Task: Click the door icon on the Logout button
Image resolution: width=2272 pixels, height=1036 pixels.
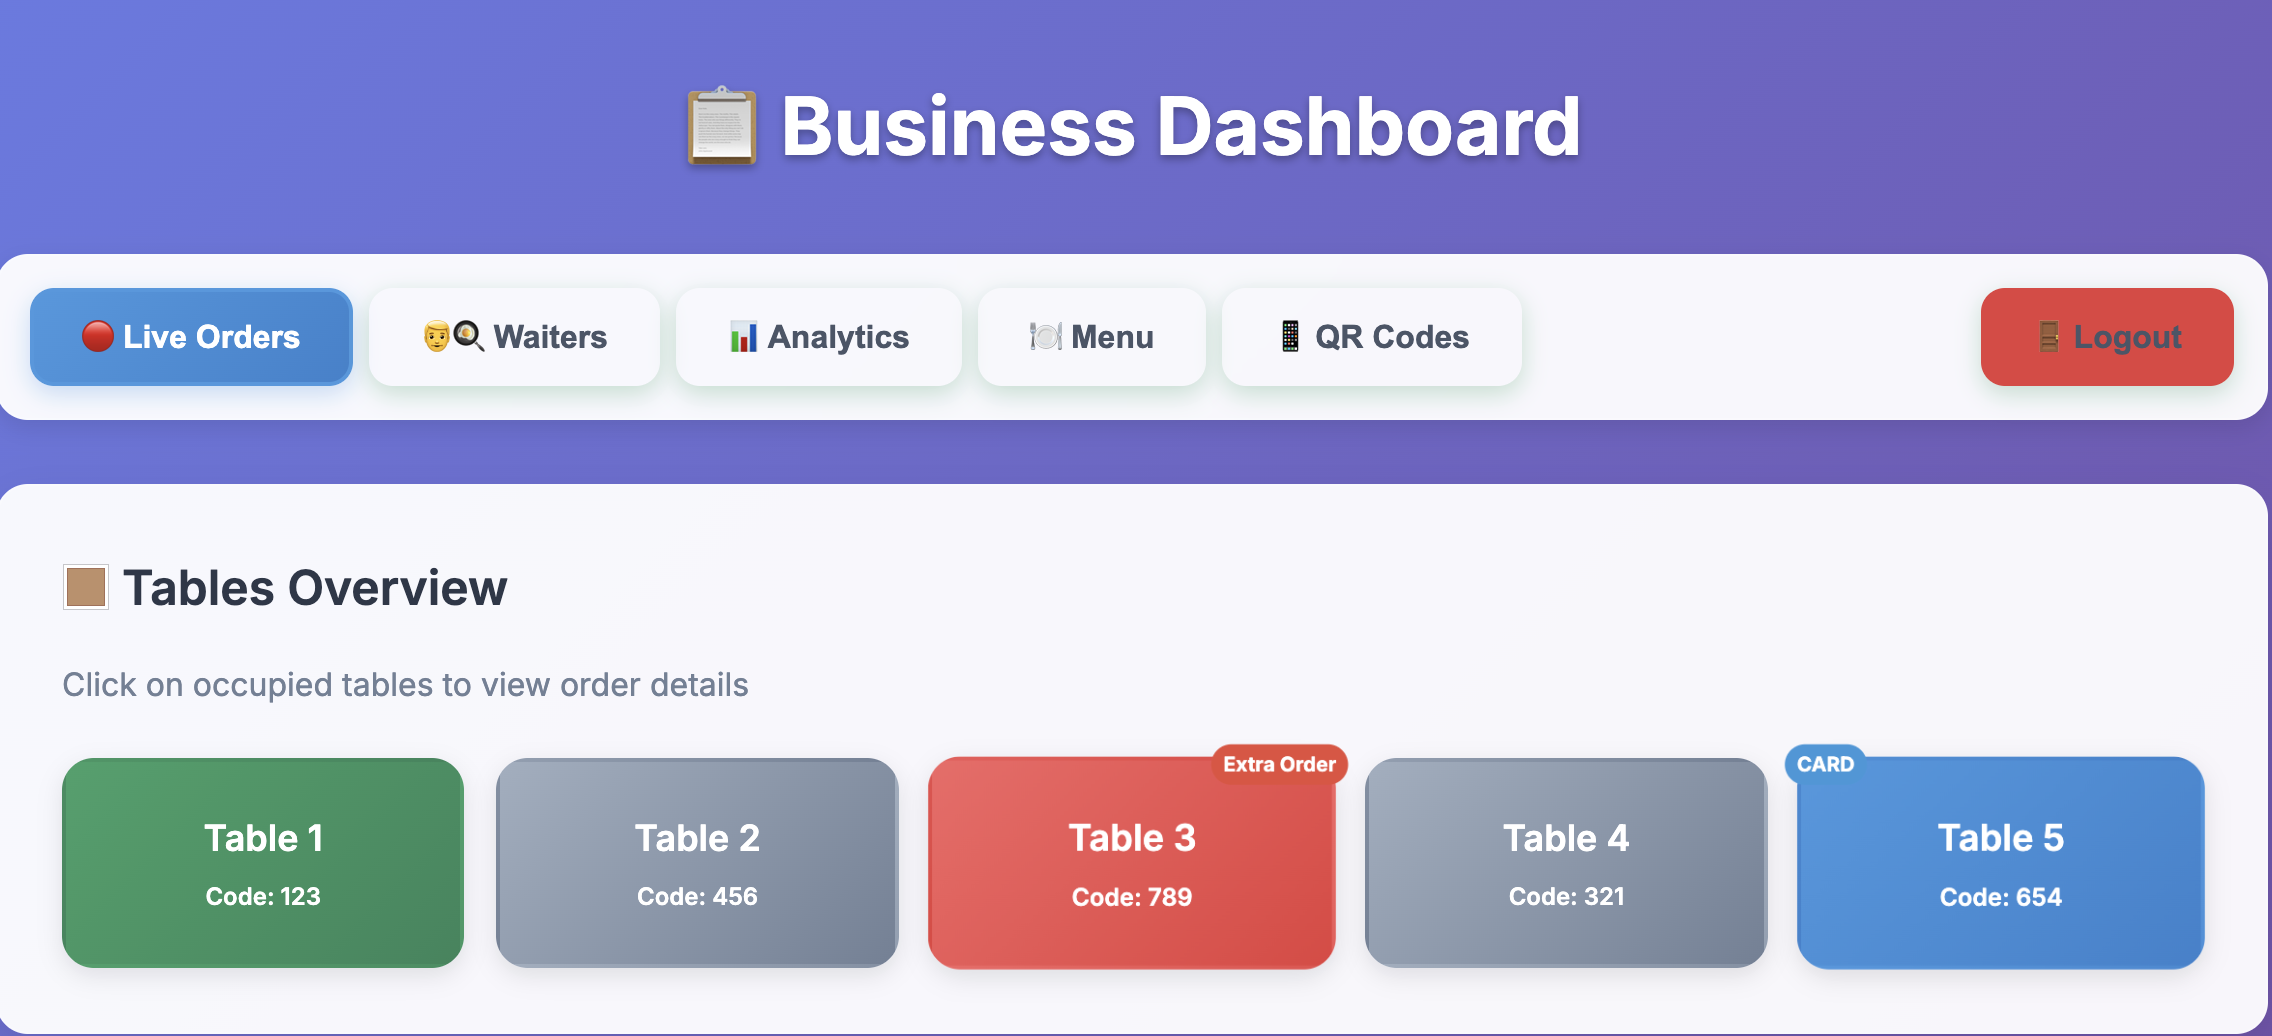Action: click(2051, 337)
